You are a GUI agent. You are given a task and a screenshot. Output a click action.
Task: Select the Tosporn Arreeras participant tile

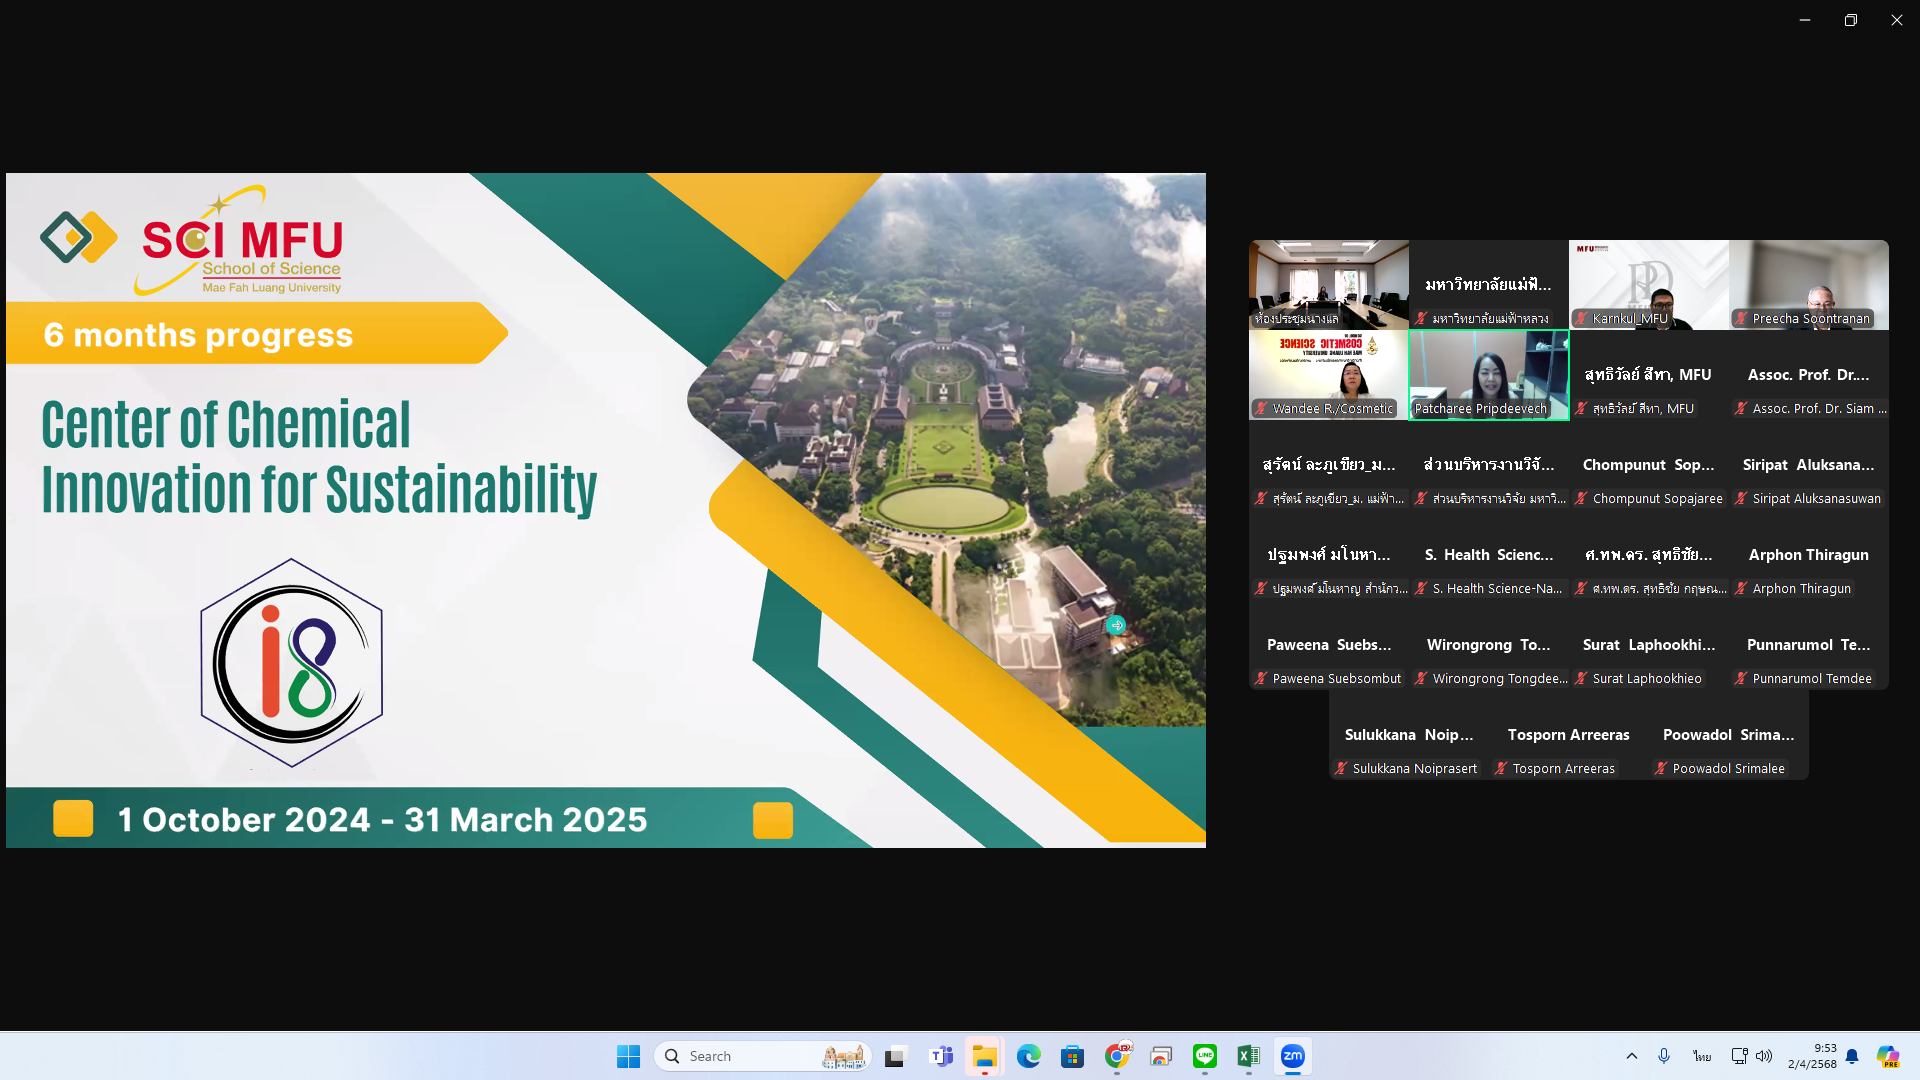(1569, 735)
